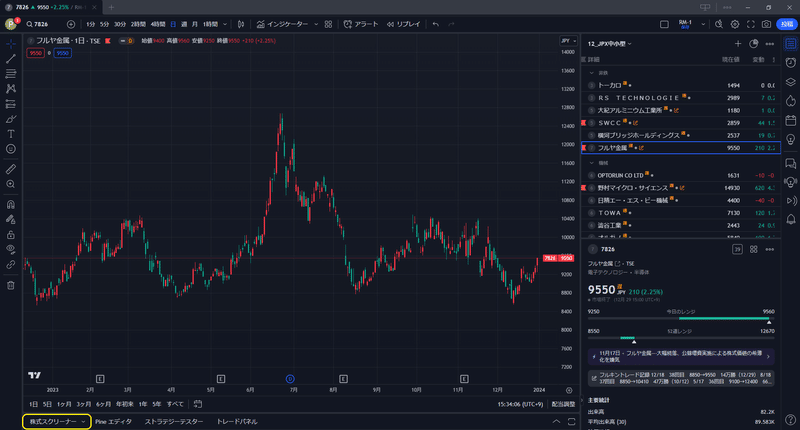Image resolution: width=800 pixels, height=430 pixels.
Task: Open the RM-1 layout dropdown
Action: [x=703, y=24]
